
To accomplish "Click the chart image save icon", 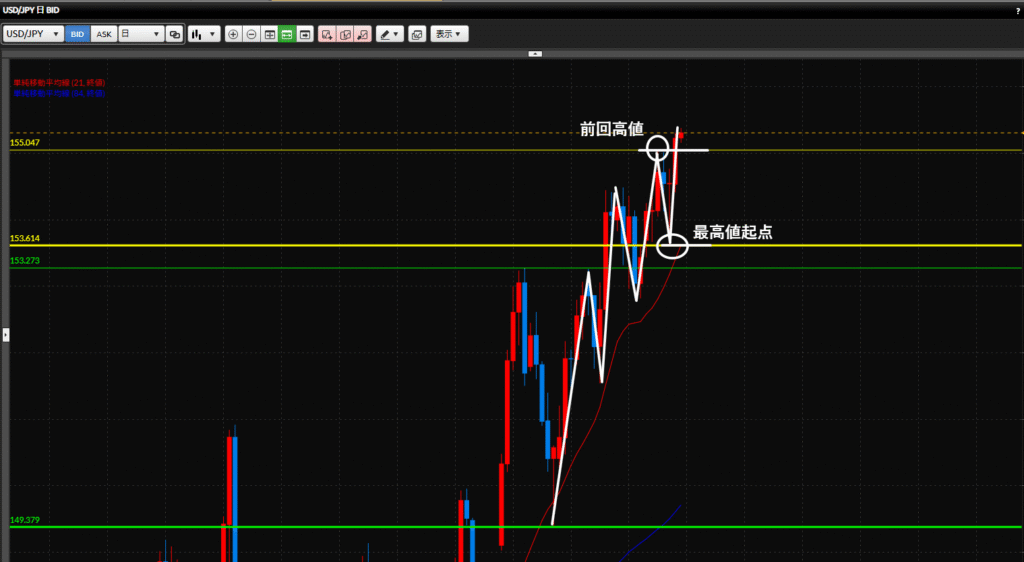I will click(x=417, y=34).
